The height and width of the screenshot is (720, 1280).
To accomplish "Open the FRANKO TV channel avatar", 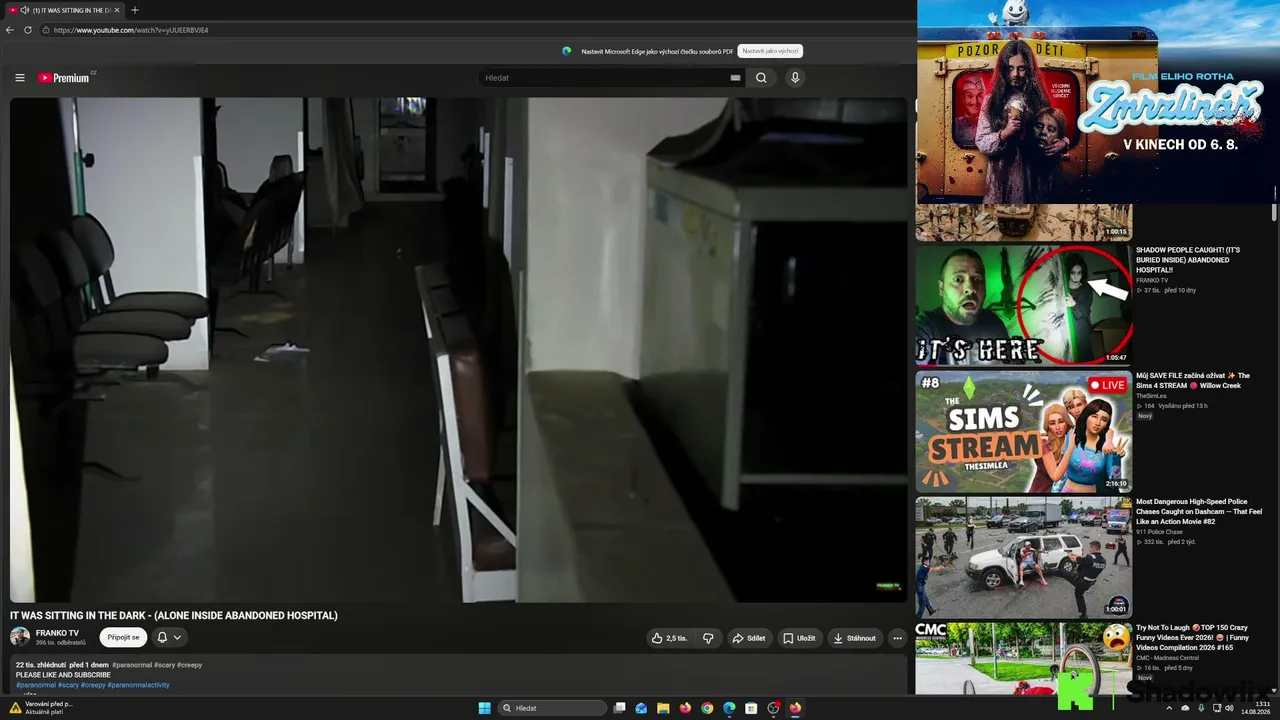I will pos(20,637).
